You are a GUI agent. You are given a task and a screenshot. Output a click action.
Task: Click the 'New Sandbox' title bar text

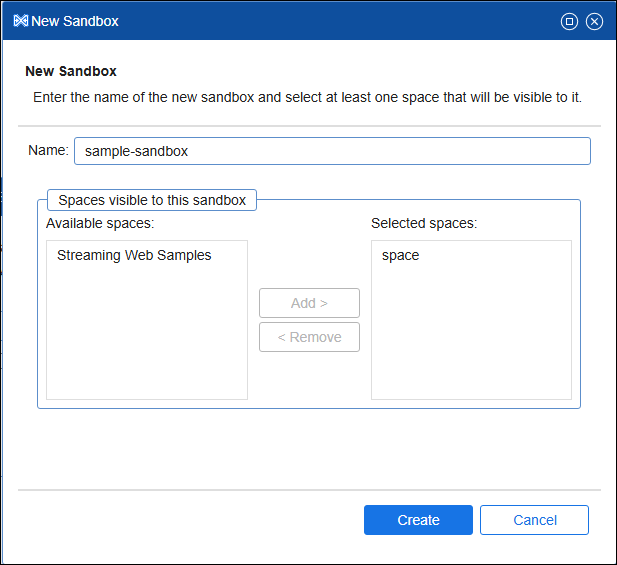click(75, 21)
